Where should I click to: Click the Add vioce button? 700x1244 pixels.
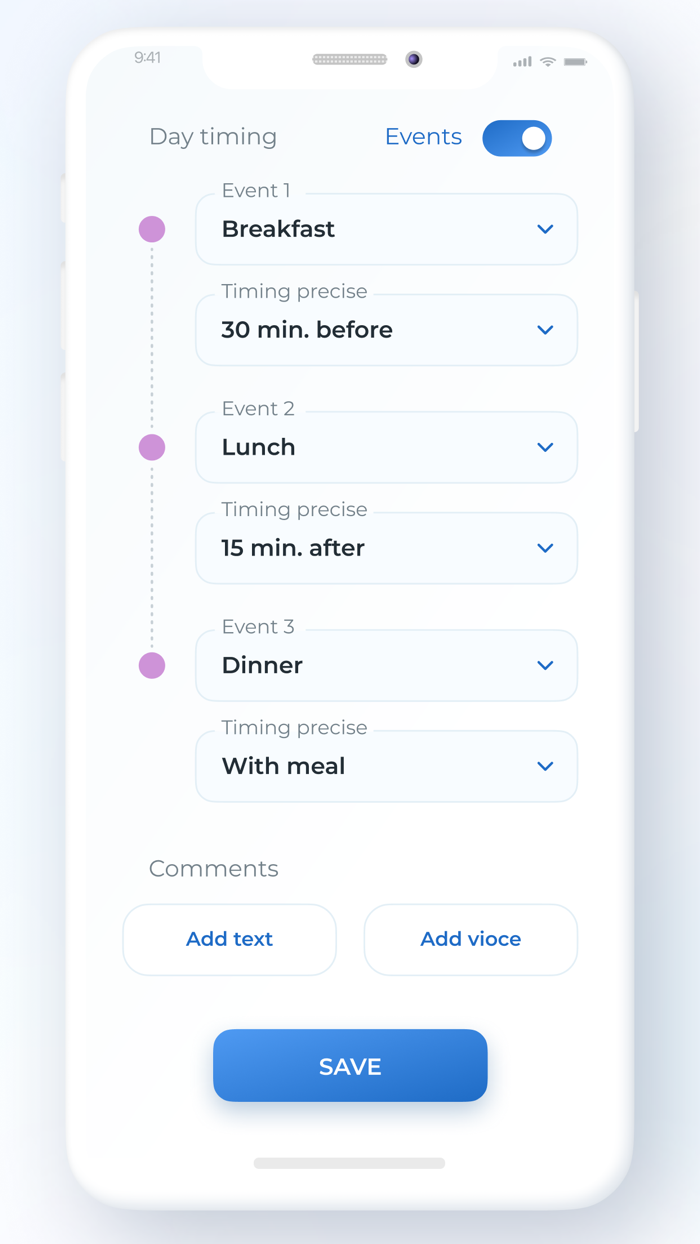(x=470, y=939)
